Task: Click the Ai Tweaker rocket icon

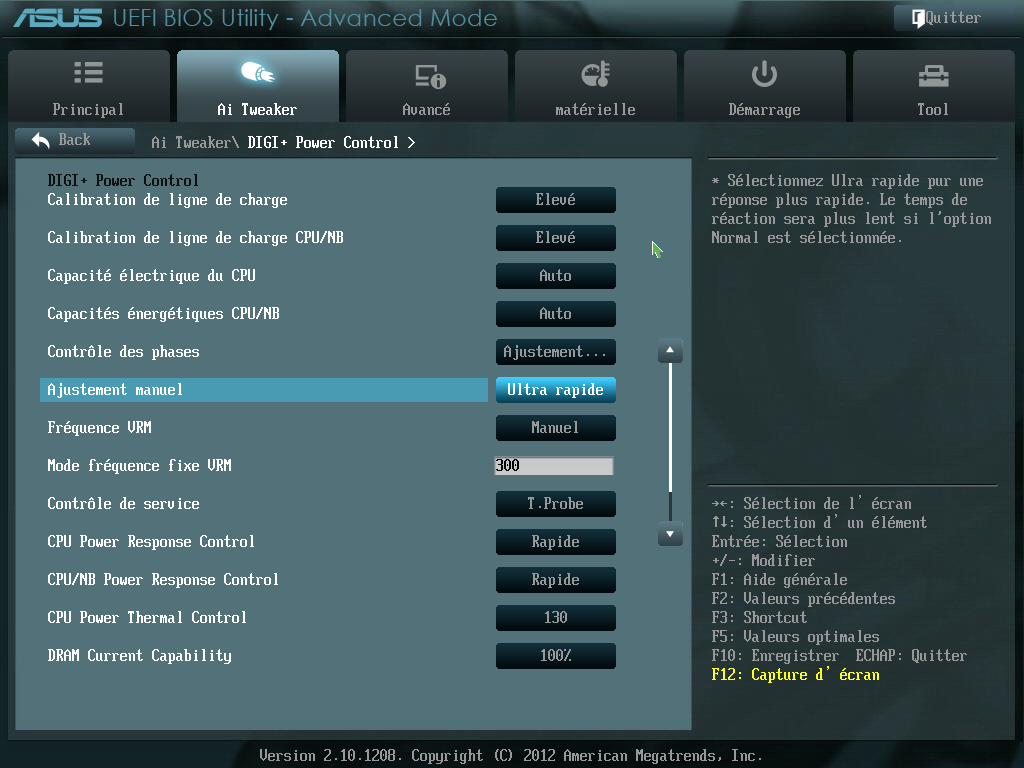Action: coord(257,72)
